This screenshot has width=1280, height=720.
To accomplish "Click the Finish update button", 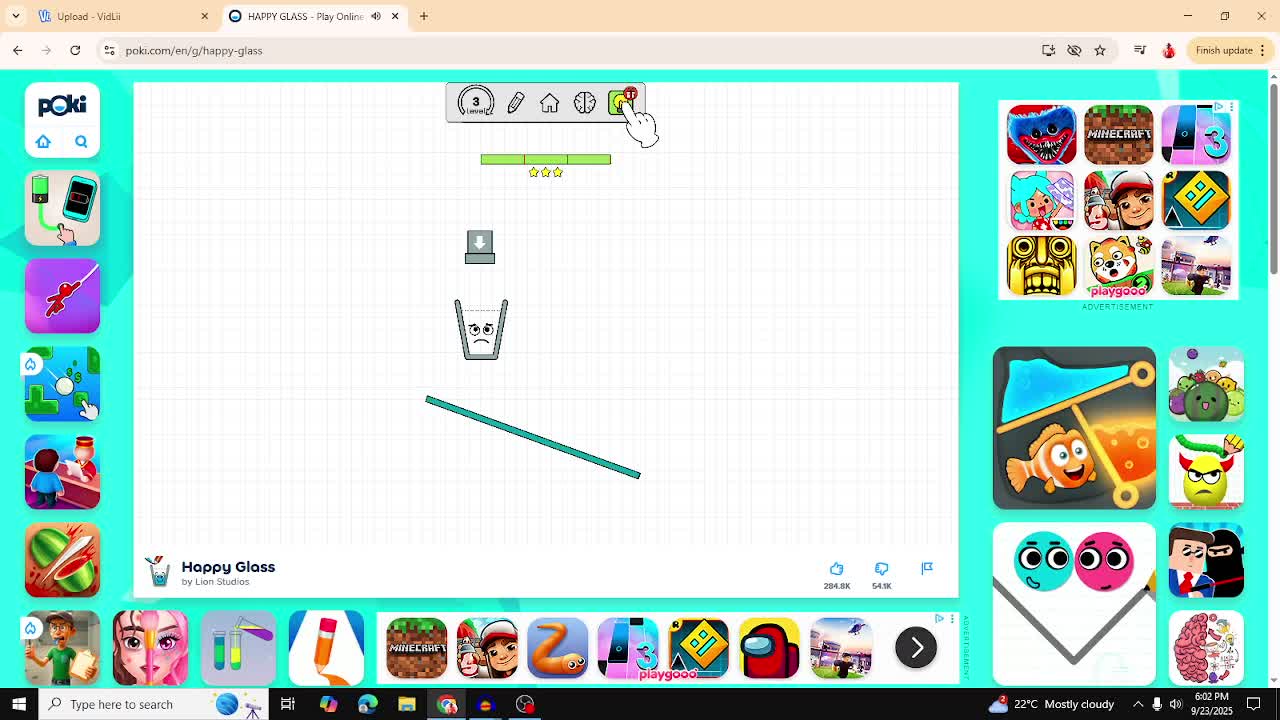I will (1223, 50).
